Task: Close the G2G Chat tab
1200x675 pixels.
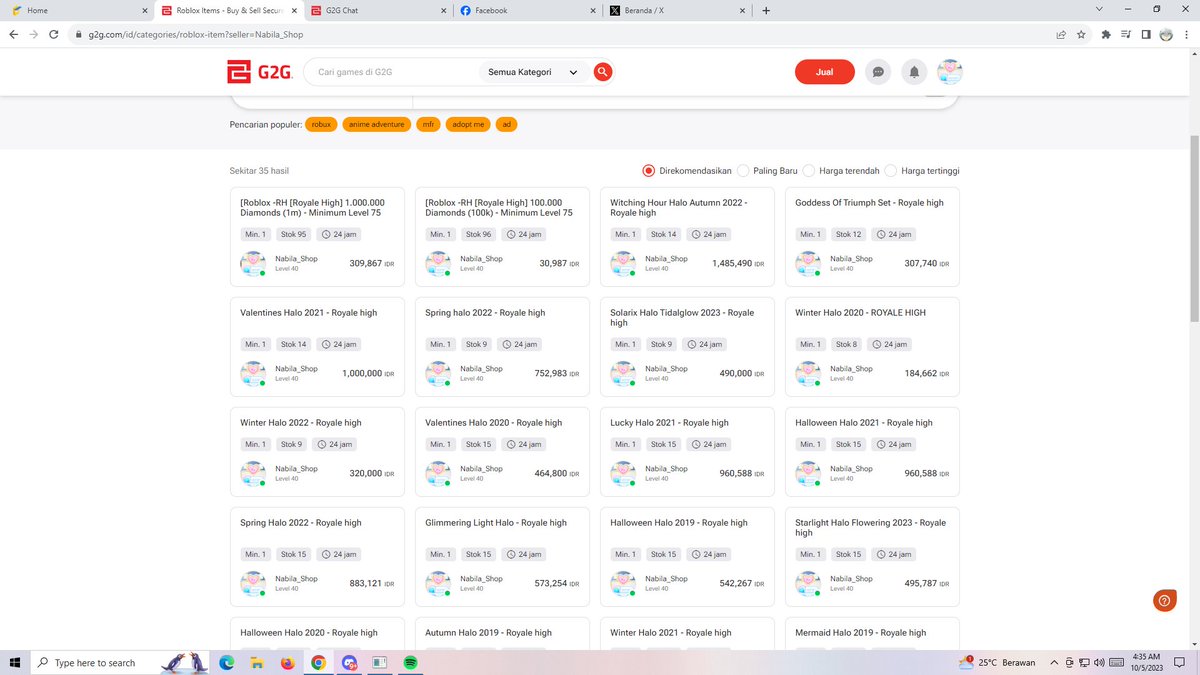Action: click(443, 11)
